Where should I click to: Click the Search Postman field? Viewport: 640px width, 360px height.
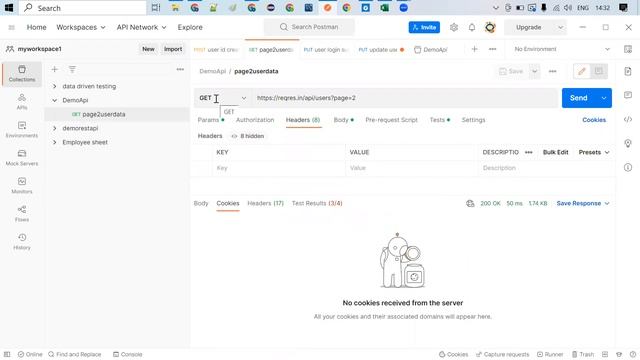tap(309, 27)
